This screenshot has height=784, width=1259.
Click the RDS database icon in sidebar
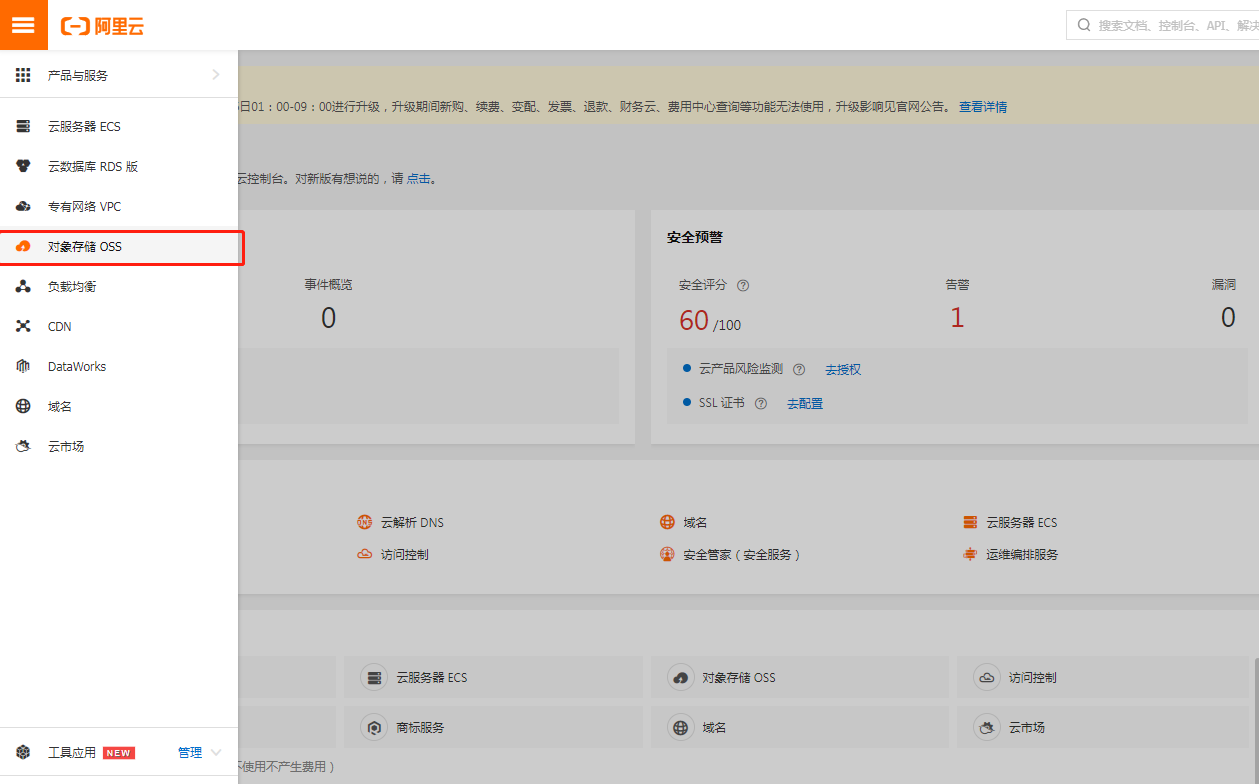23,167
